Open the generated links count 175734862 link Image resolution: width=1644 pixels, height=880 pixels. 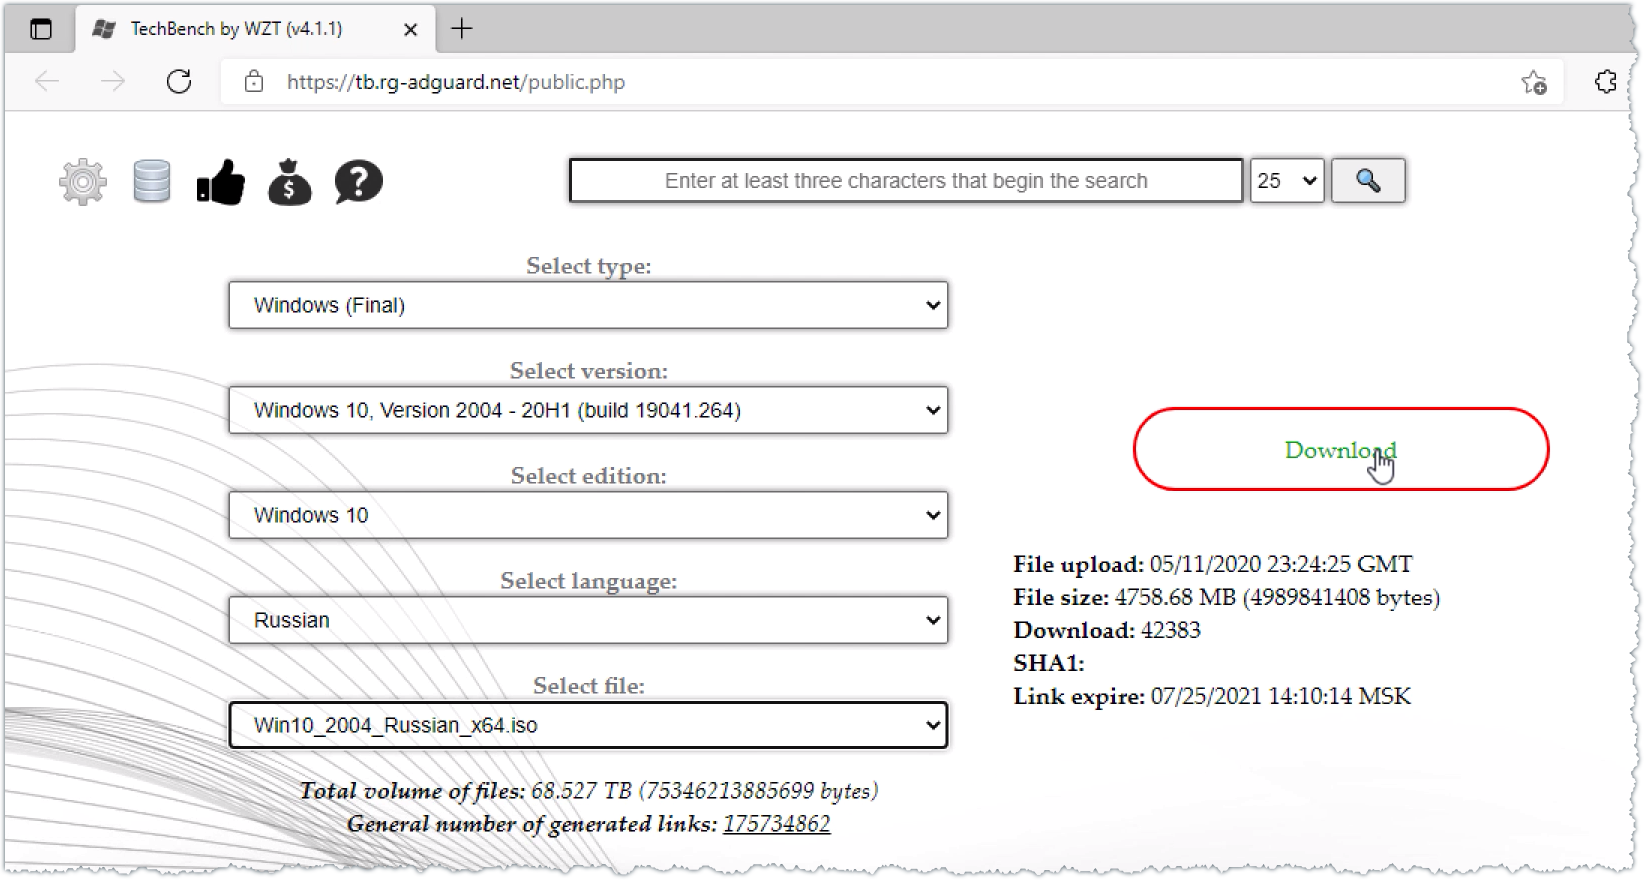(776, 824)
